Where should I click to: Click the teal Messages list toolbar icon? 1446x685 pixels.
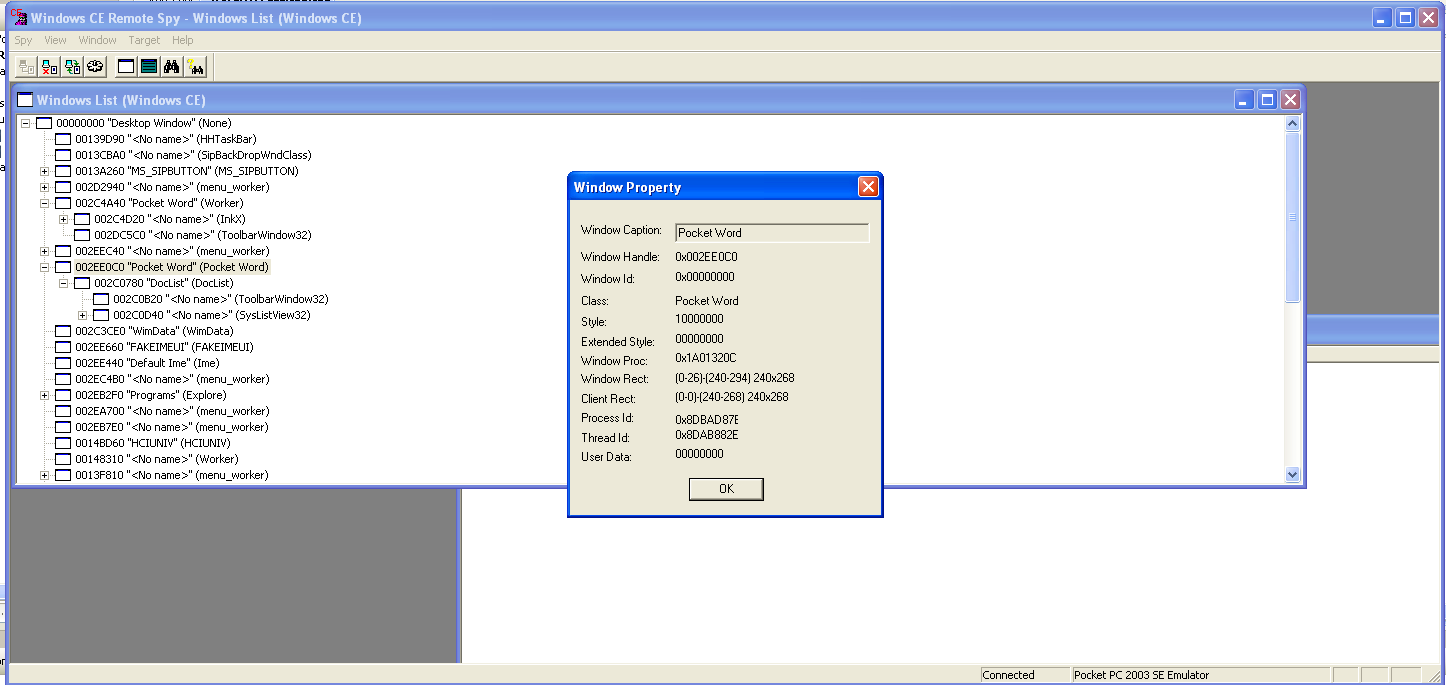[149, 67]
